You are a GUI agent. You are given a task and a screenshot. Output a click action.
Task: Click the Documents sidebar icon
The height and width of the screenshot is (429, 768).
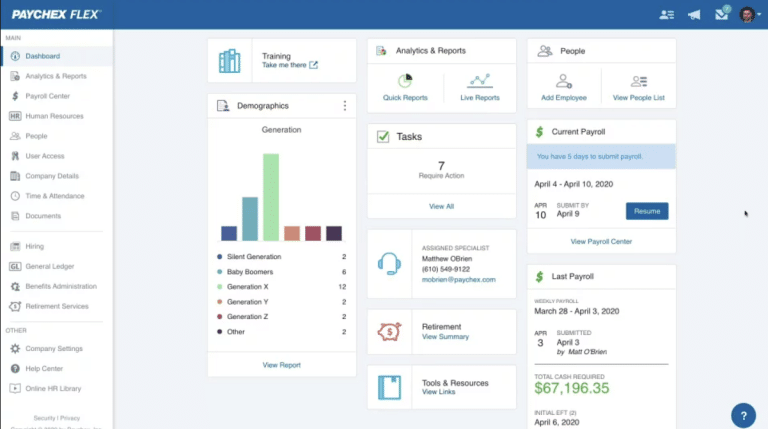tap(15, 216)
